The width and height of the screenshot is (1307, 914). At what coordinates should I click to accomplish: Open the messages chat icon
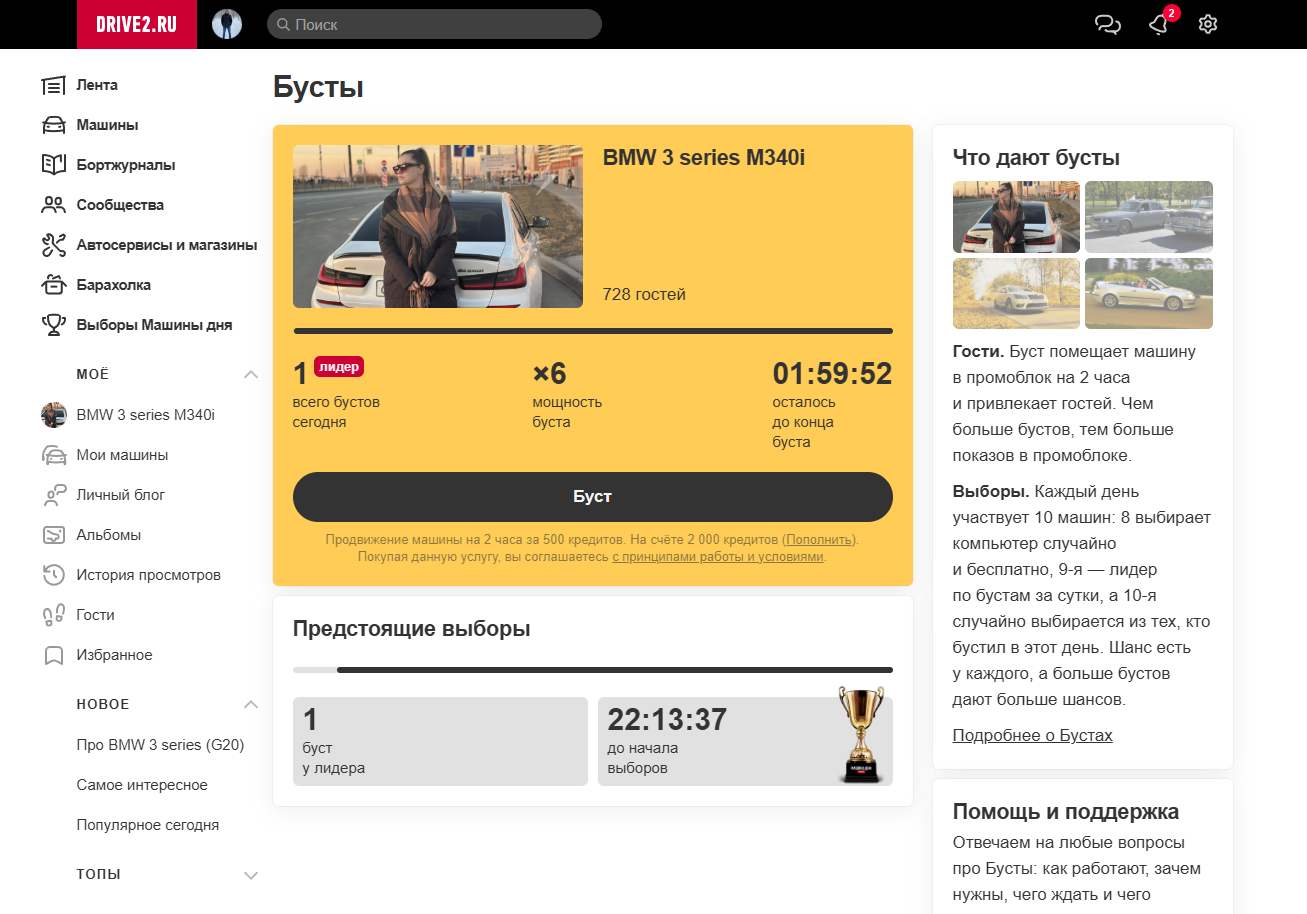coord(1108,25)
